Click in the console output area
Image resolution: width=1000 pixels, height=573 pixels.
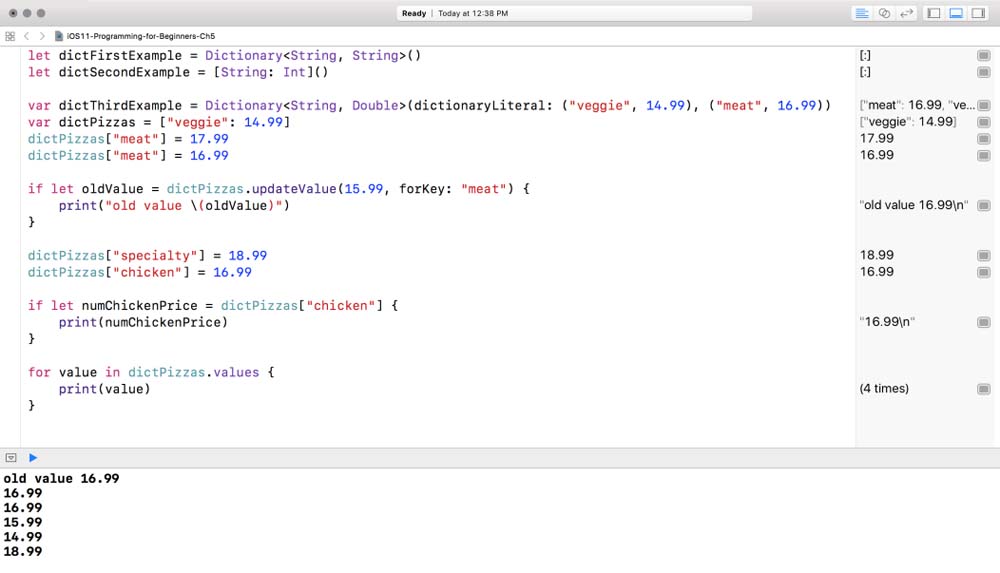coord(500,520)
